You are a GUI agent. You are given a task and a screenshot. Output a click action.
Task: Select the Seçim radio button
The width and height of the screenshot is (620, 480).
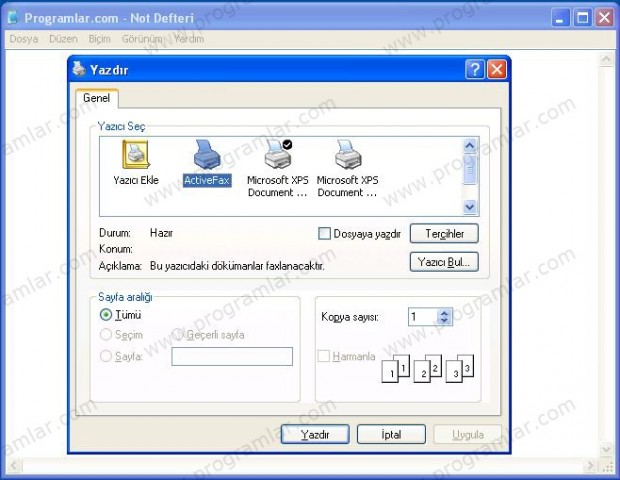tap(106, 334)
